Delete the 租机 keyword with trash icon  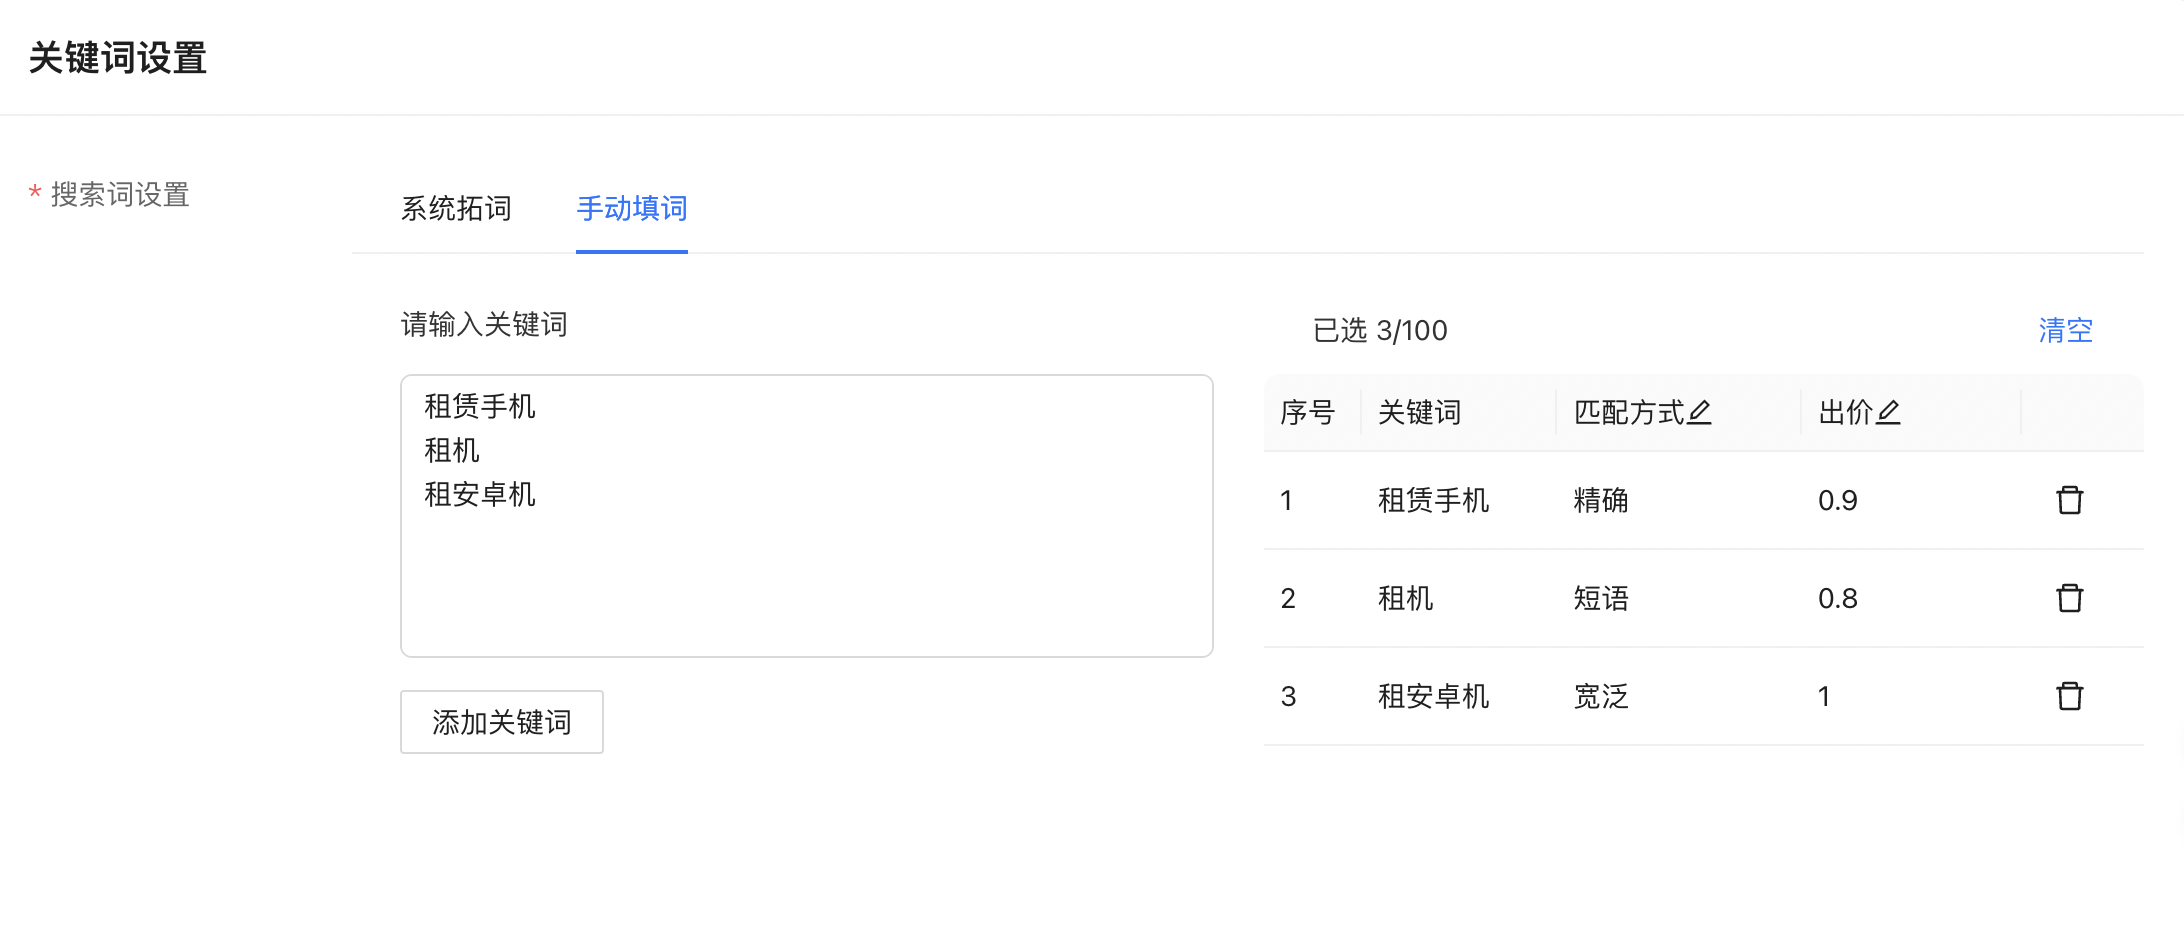click(x=2069, y=598)
